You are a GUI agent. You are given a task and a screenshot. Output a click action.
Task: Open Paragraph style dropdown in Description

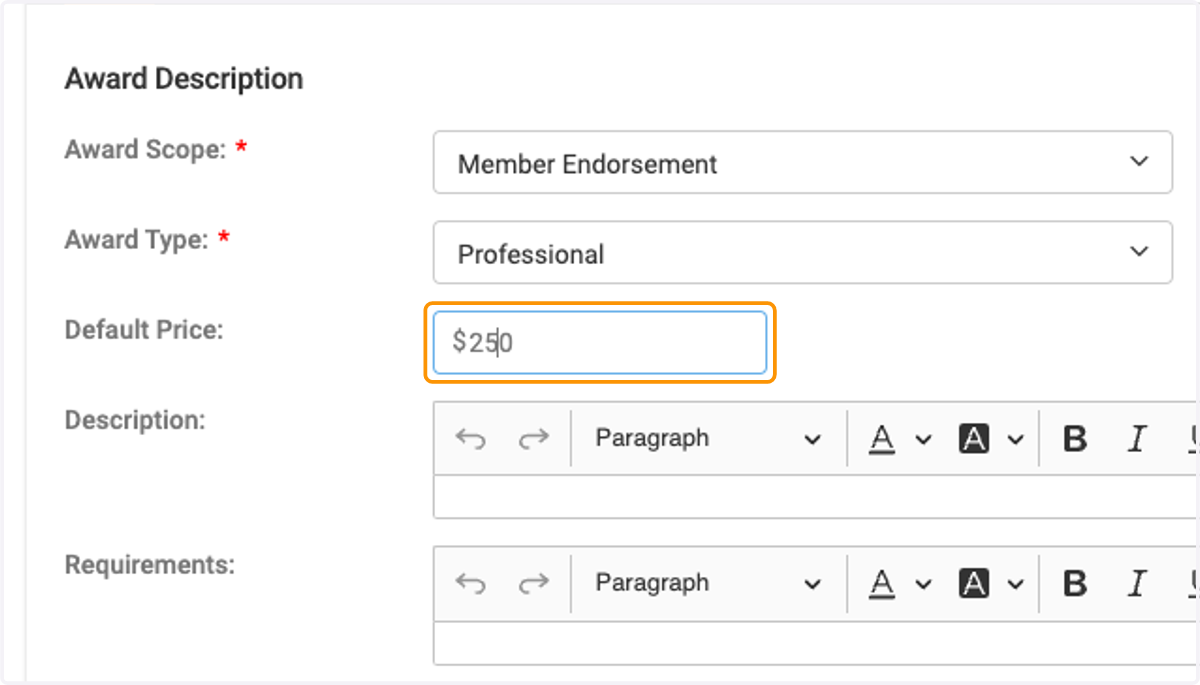pos(708,438)
